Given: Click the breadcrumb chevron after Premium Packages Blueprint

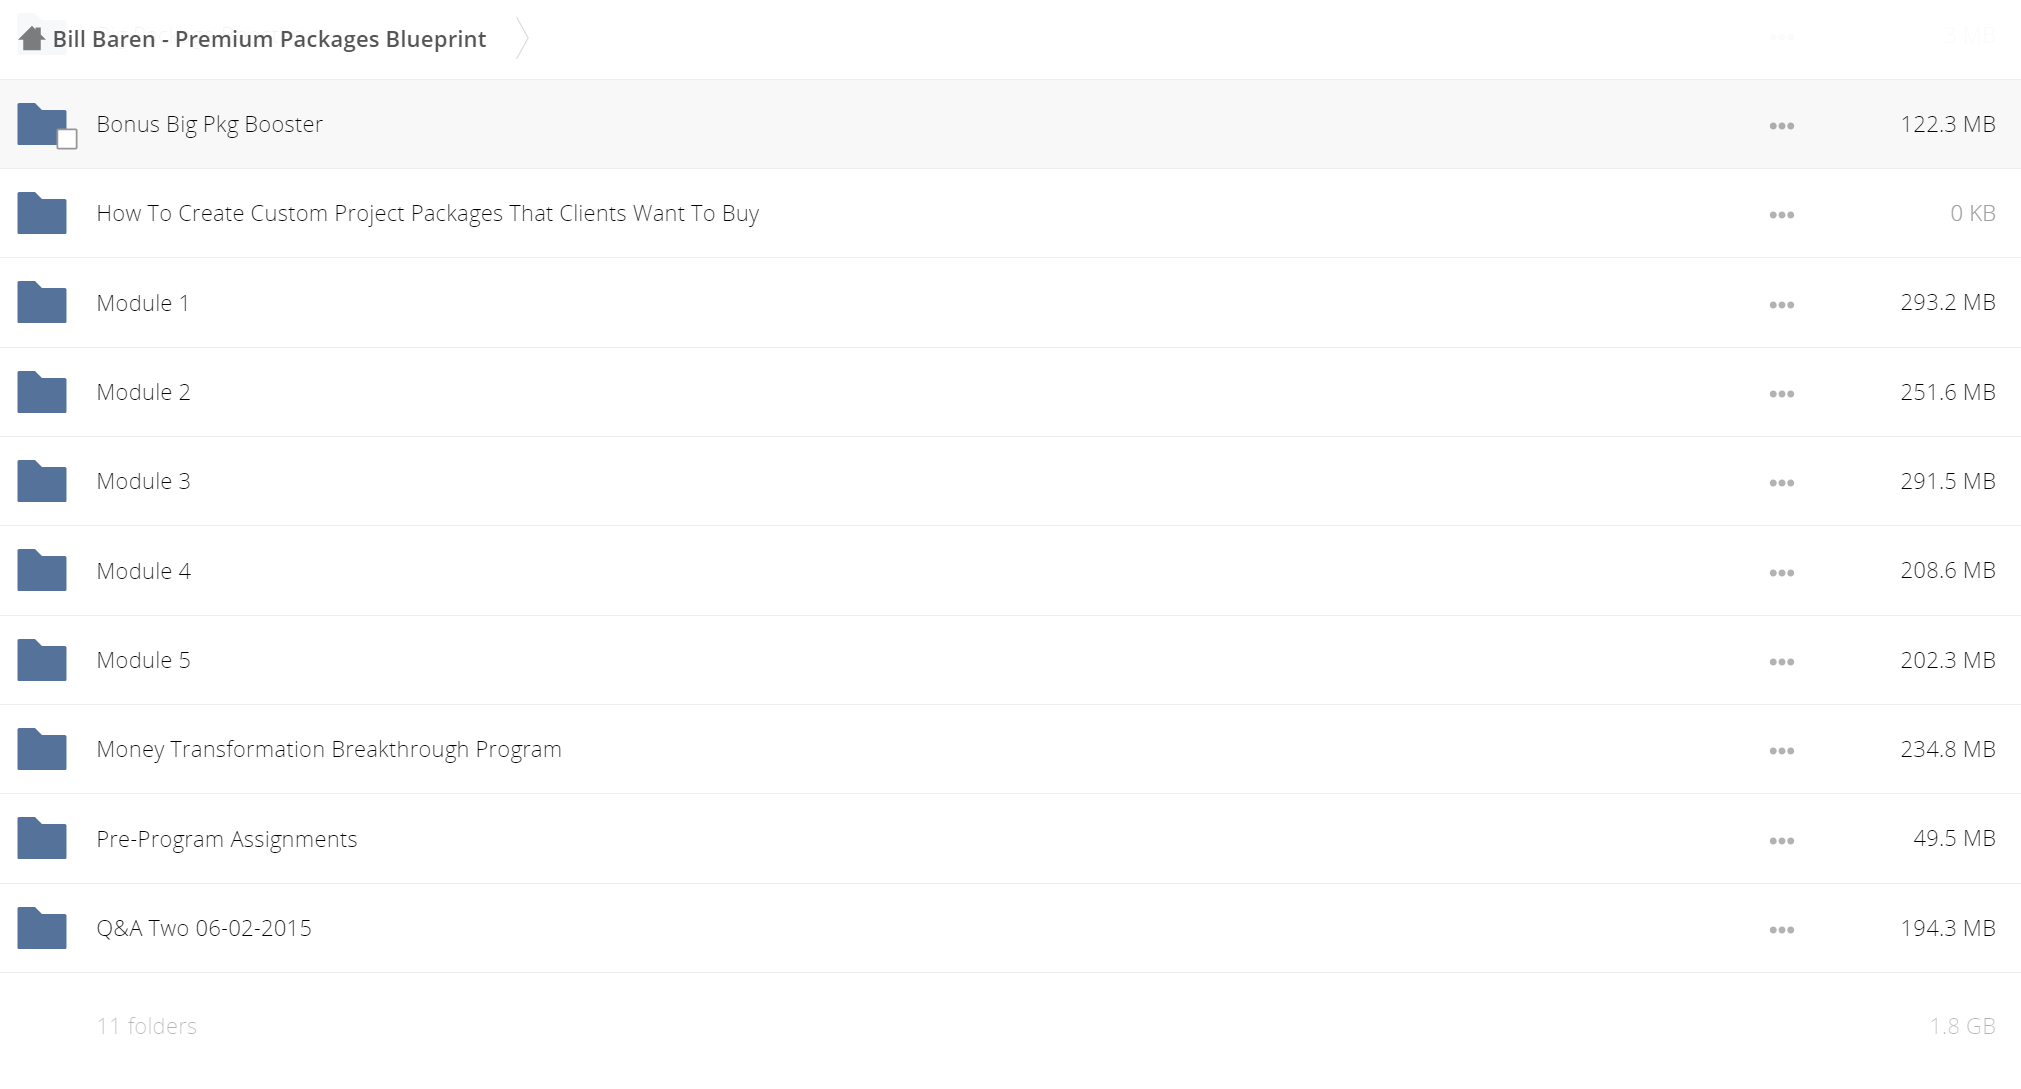Looking at the screenshot, I should point(522,38).
